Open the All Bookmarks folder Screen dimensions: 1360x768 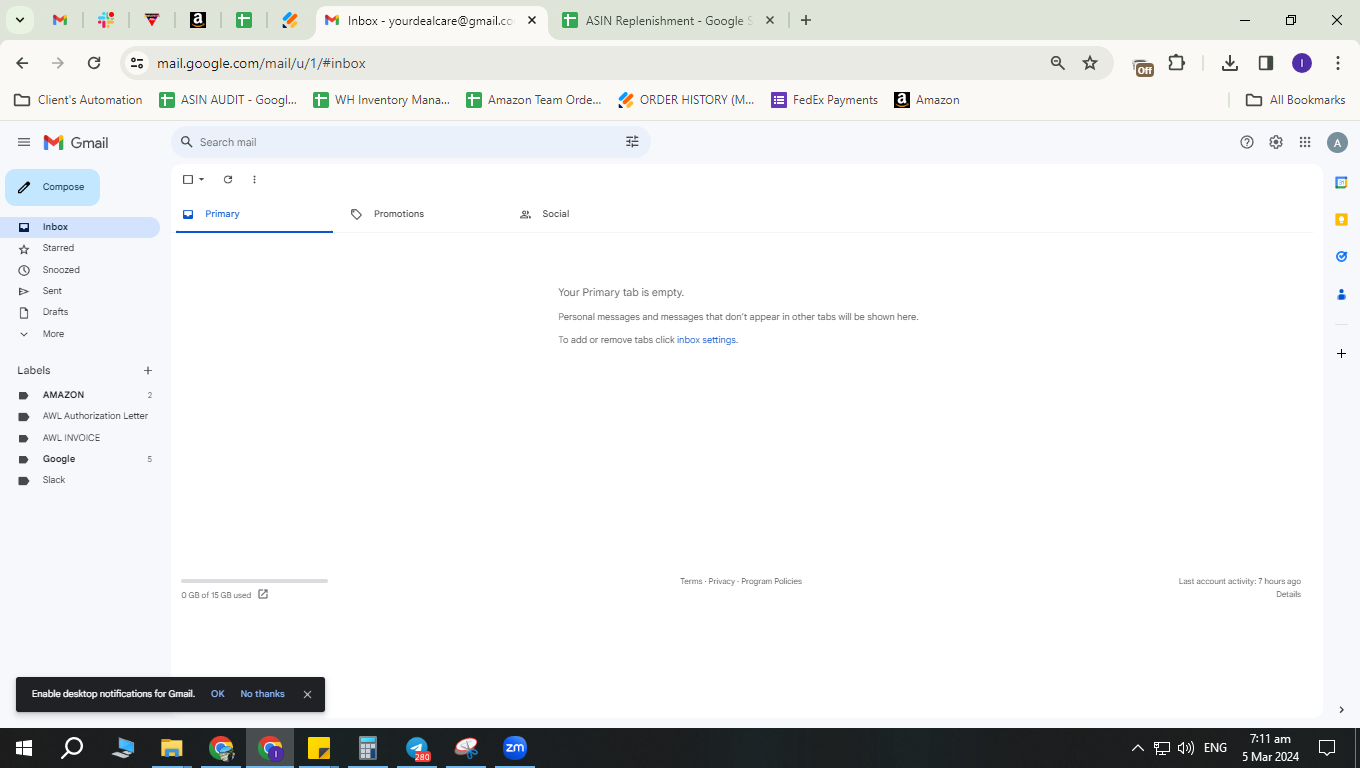coord(1296,100)
